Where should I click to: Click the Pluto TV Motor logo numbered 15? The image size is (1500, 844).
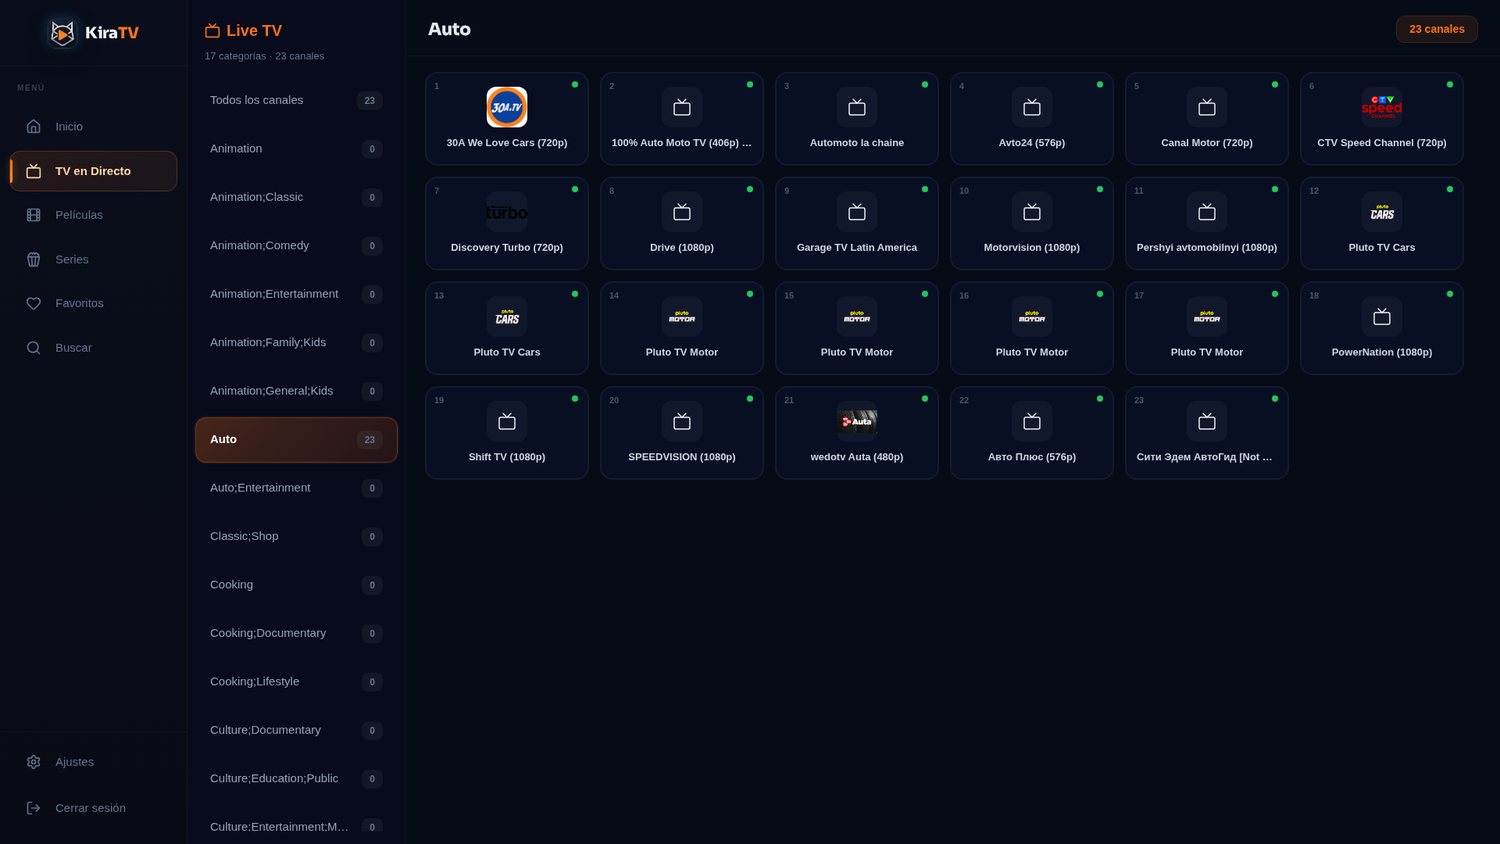point(857,317)
